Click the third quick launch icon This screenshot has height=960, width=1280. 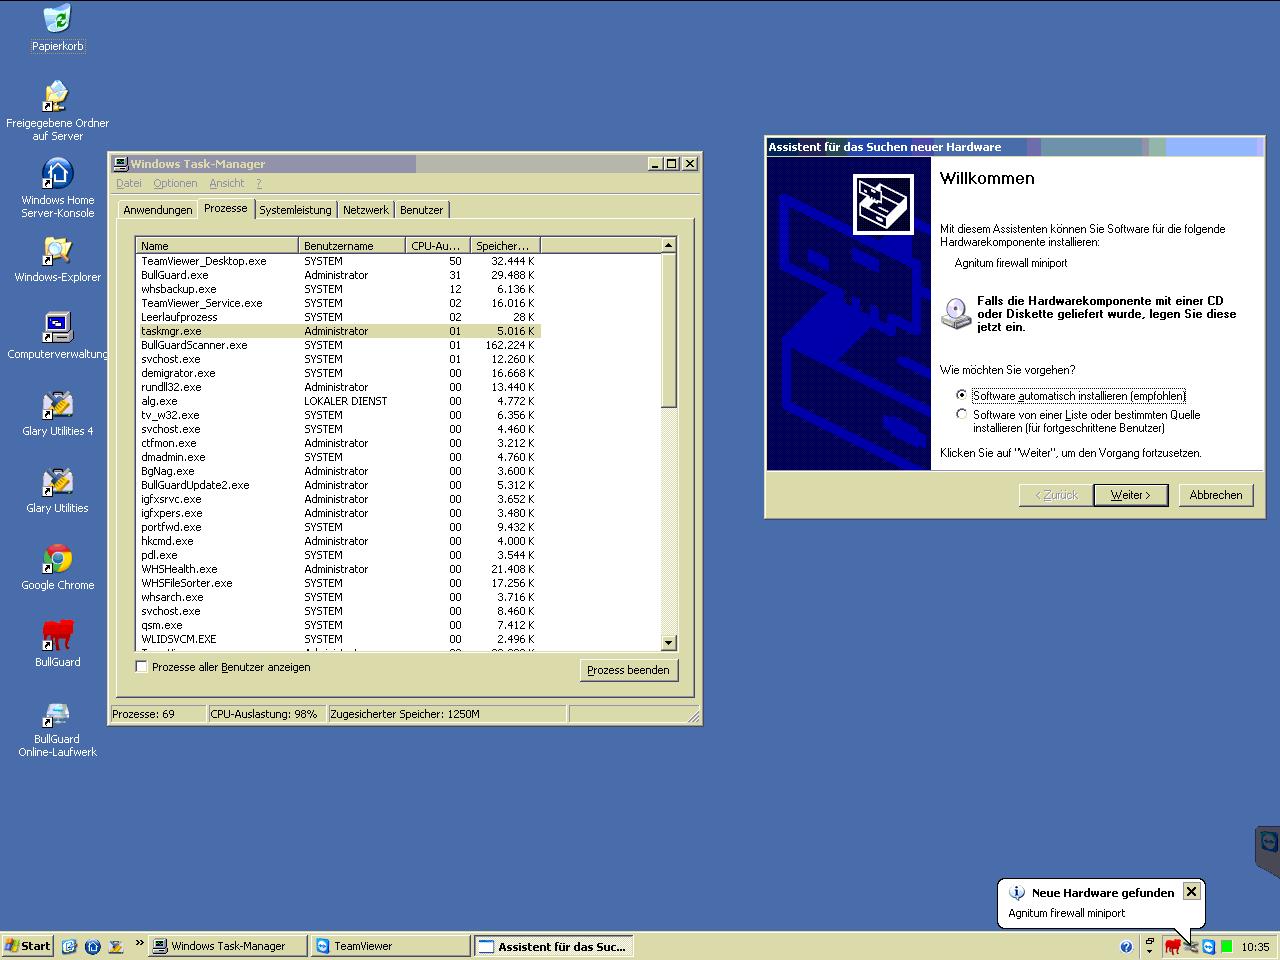[116, 946]
